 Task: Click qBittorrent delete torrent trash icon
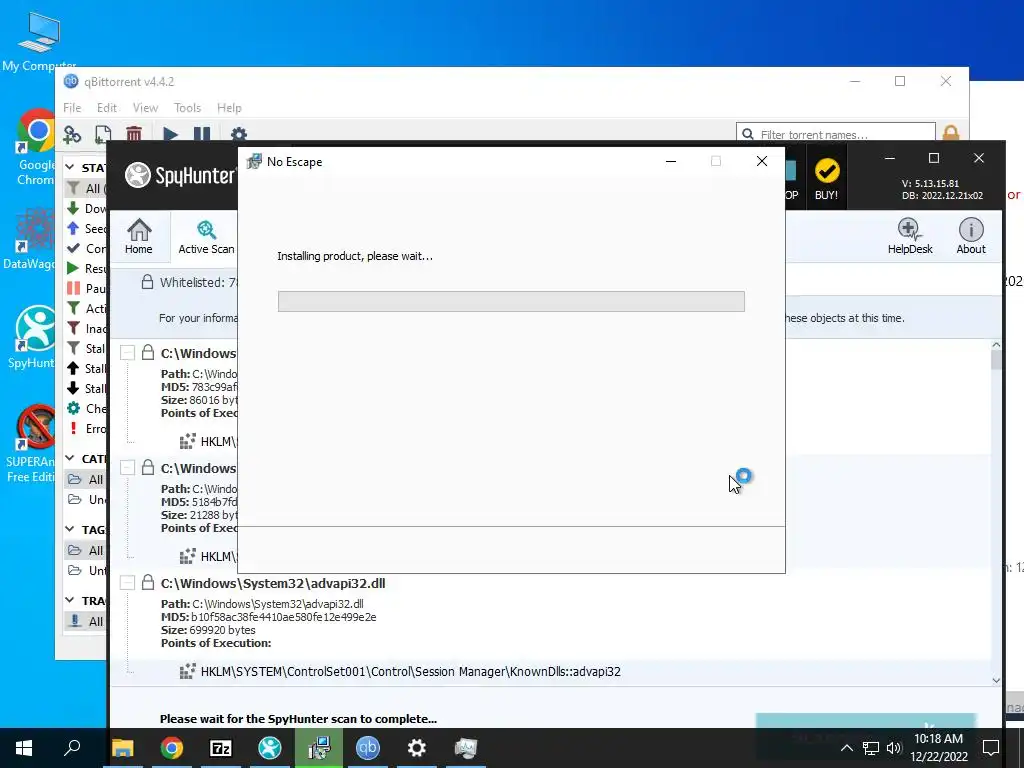tap(134, 135)
